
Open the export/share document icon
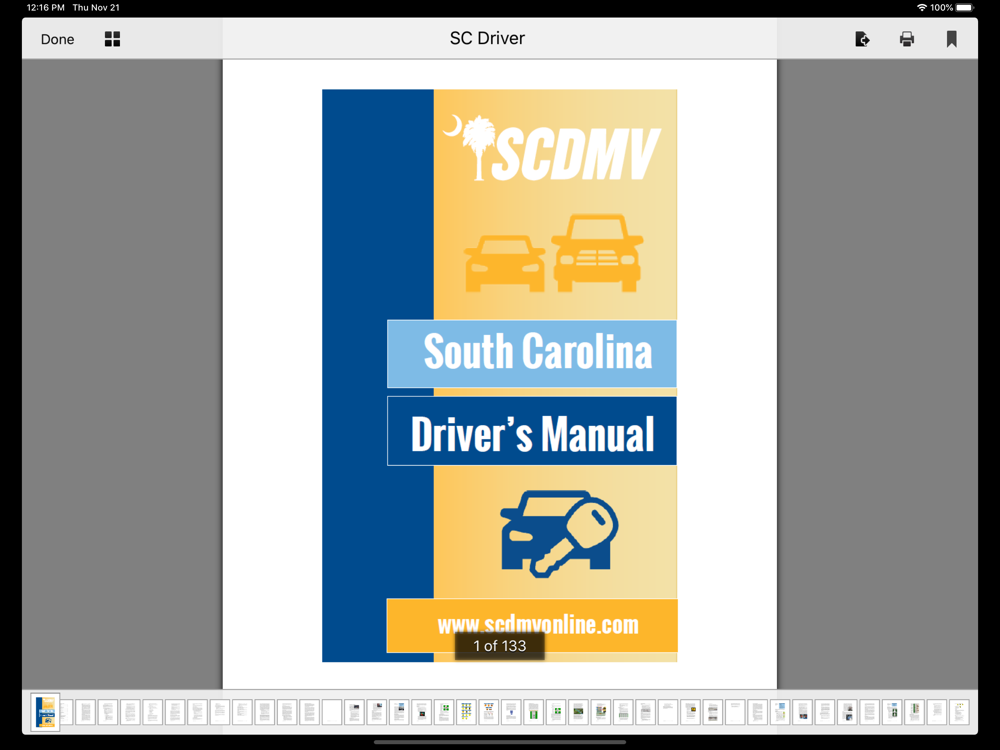(862, 40)
